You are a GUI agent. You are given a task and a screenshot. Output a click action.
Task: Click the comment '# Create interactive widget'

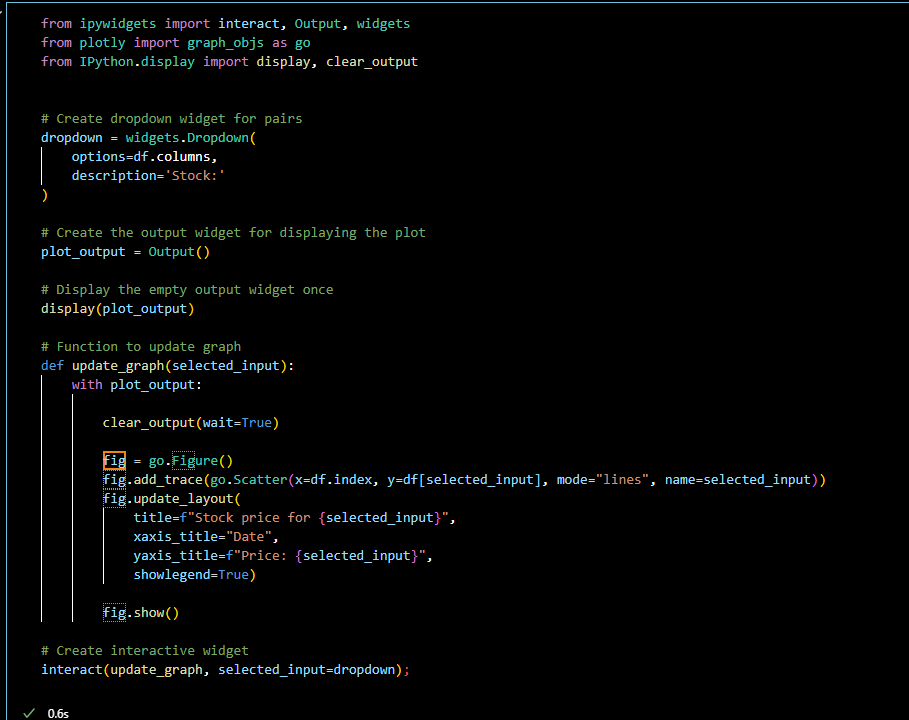(x=145, y=650)
